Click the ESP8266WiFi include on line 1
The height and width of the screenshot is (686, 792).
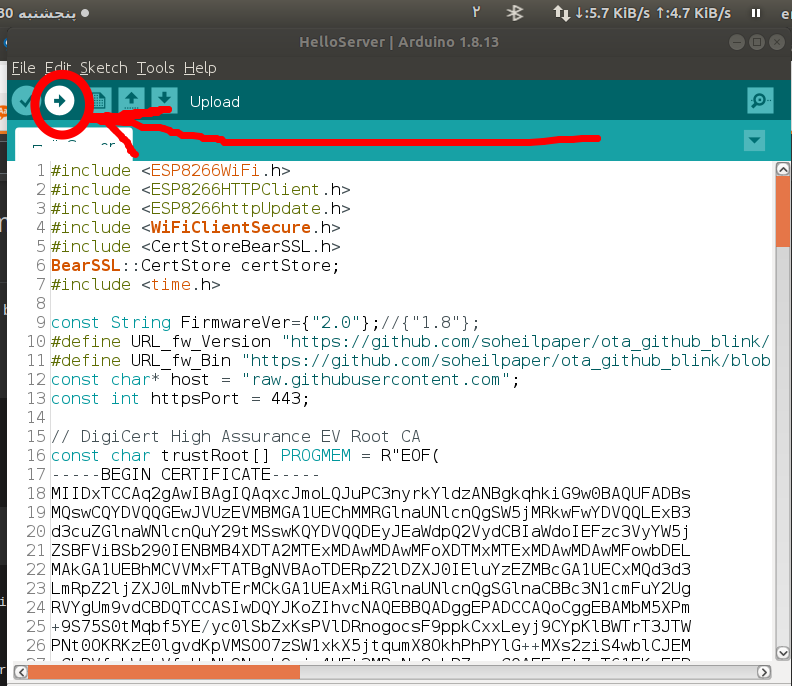click(x=170, y=170)
